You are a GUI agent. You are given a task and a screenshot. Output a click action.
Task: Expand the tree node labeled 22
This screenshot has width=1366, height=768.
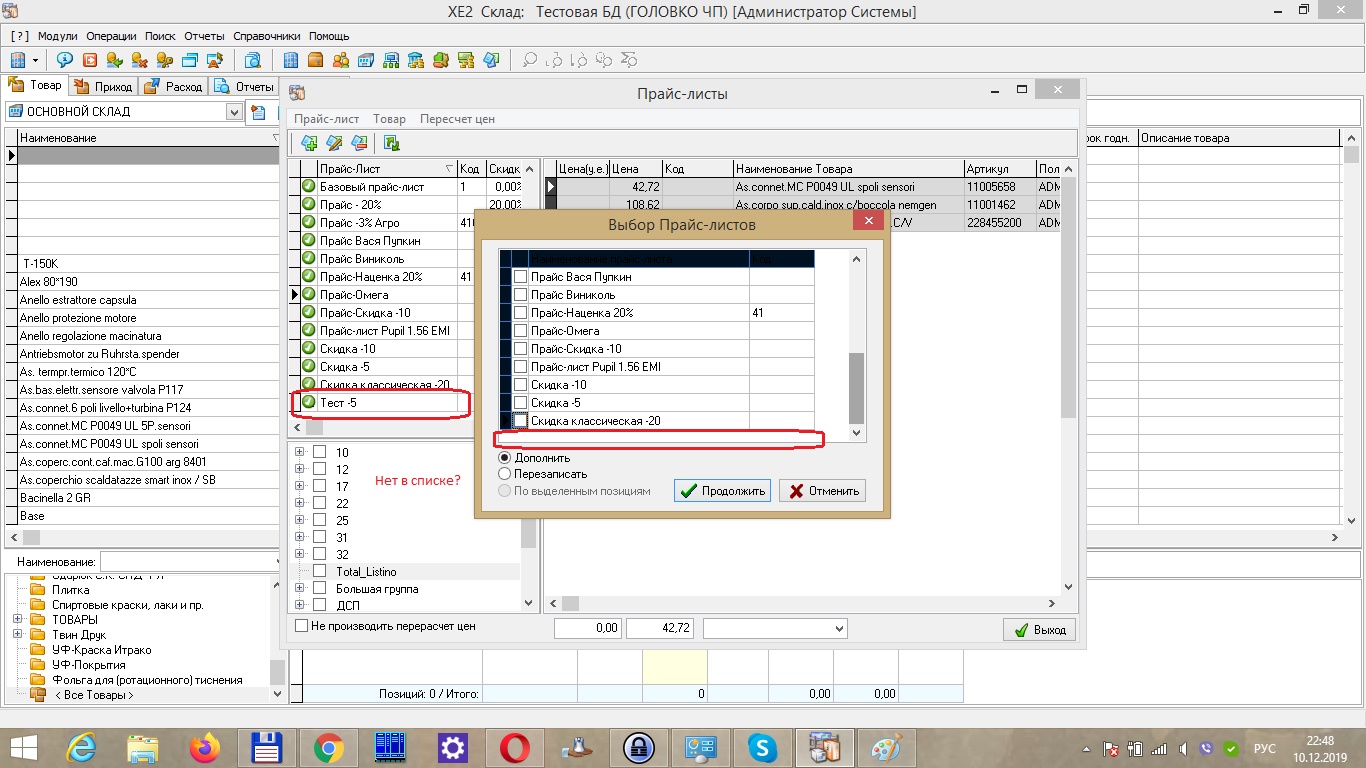[299, 504]
